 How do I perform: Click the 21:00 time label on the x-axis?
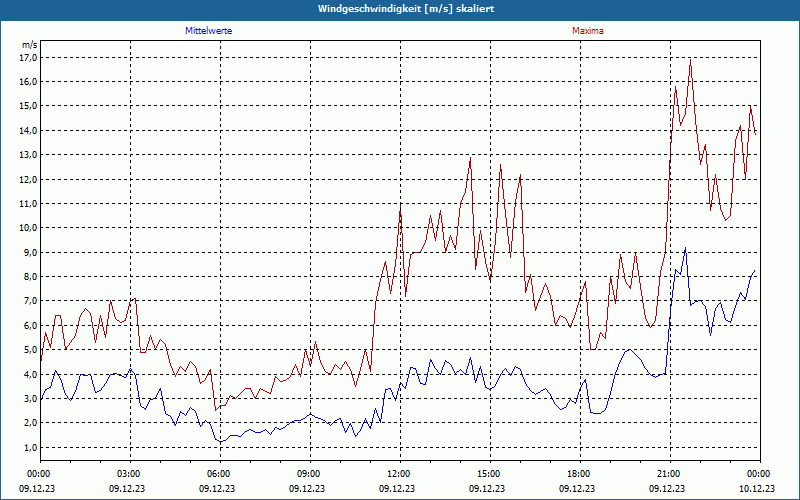click(670, 473)
